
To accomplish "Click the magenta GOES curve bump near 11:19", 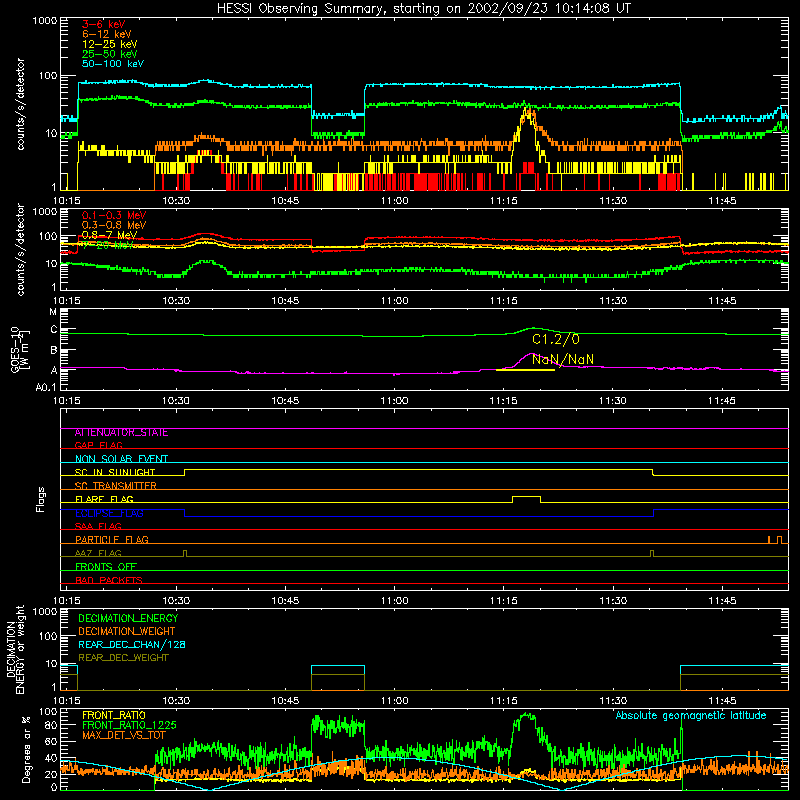I will click(532, 354).
